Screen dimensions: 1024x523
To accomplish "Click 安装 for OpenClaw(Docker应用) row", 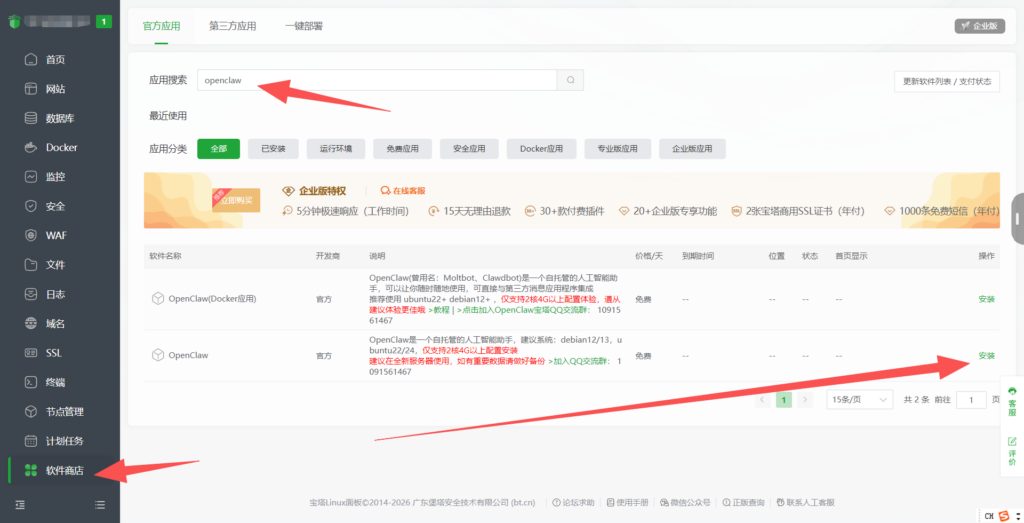I will click(x=986, y=299).
